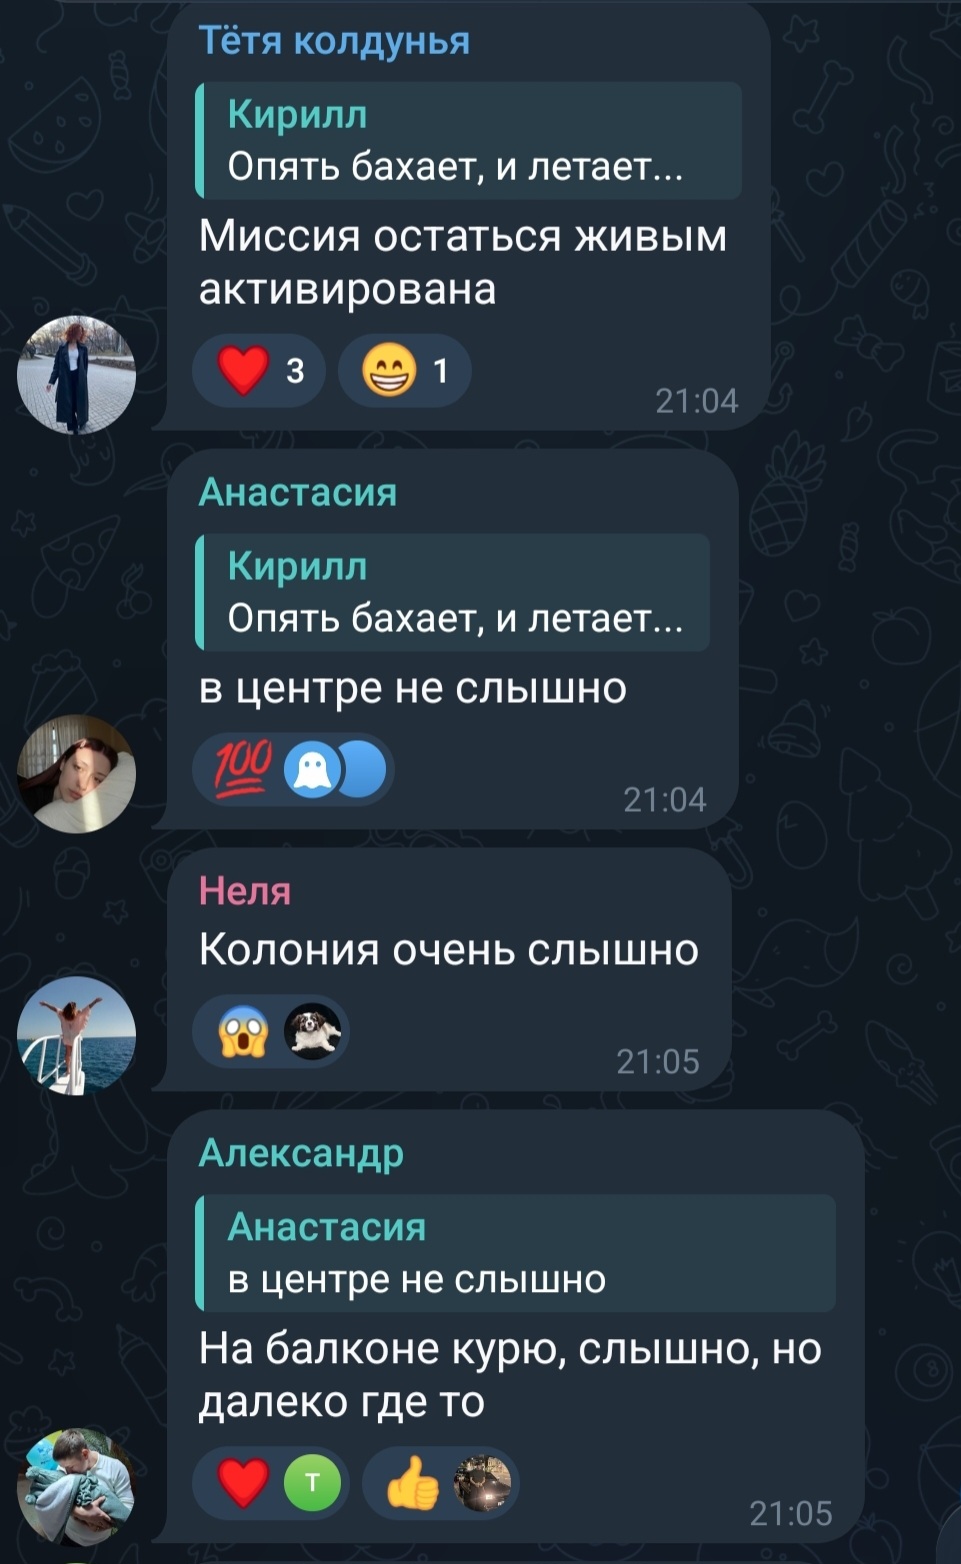Viewport: 961px width, 1564px height.
Task: Tap the ghost avatar in Анастасия's reactions
Action: (x=314, y=771)
